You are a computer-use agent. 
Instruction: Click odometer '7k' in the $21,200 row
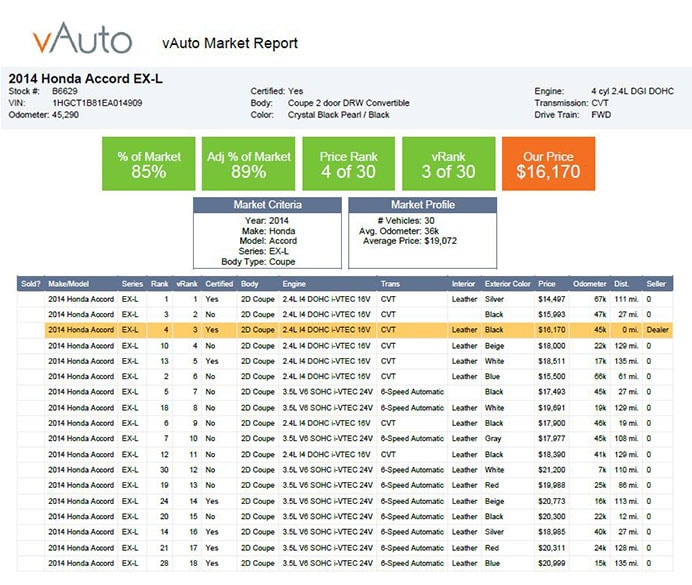pyautogui.click(x=602, y=470)
